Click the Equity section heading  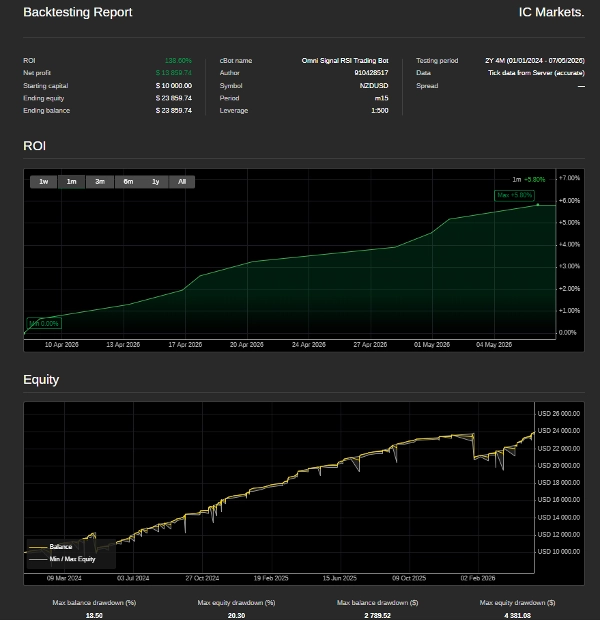[41, 380]
